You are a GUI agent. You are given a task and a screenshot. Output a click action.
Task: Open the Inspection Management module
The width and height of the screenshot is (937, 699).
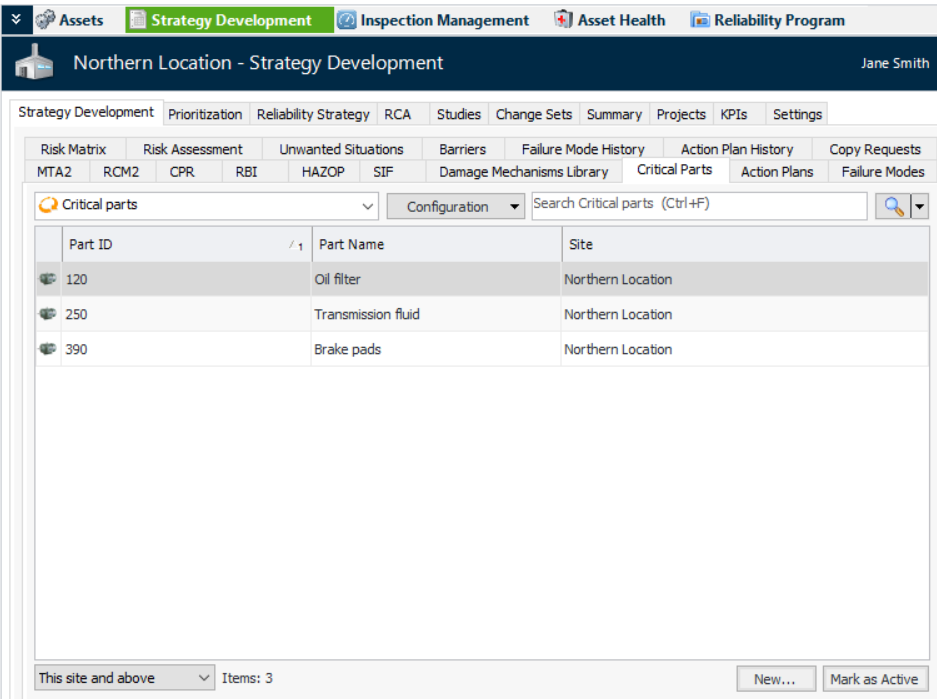tap(433, 20)
